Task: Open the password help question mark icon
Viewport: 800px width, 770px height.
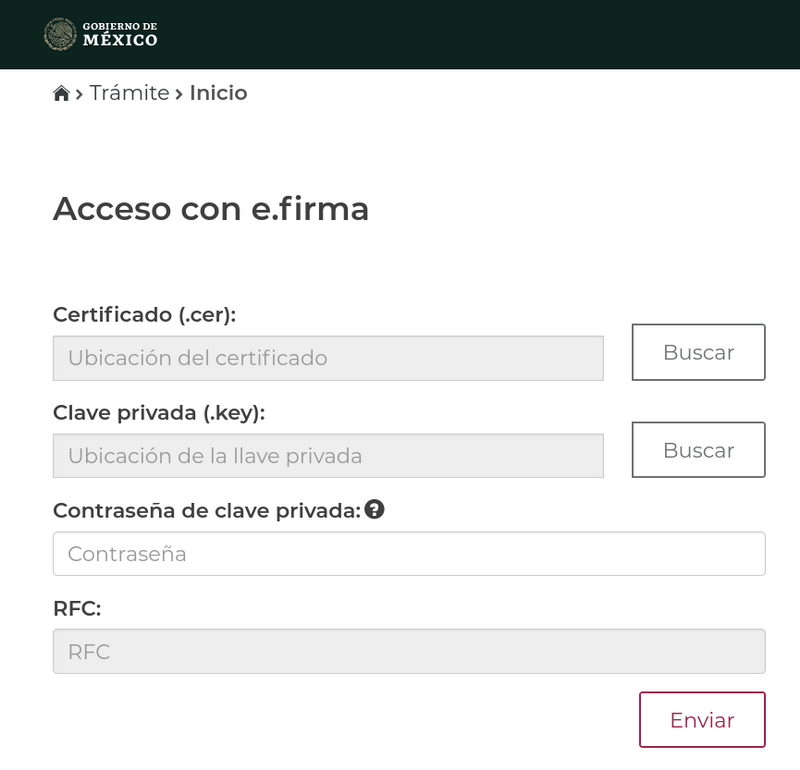Action: 374,509
